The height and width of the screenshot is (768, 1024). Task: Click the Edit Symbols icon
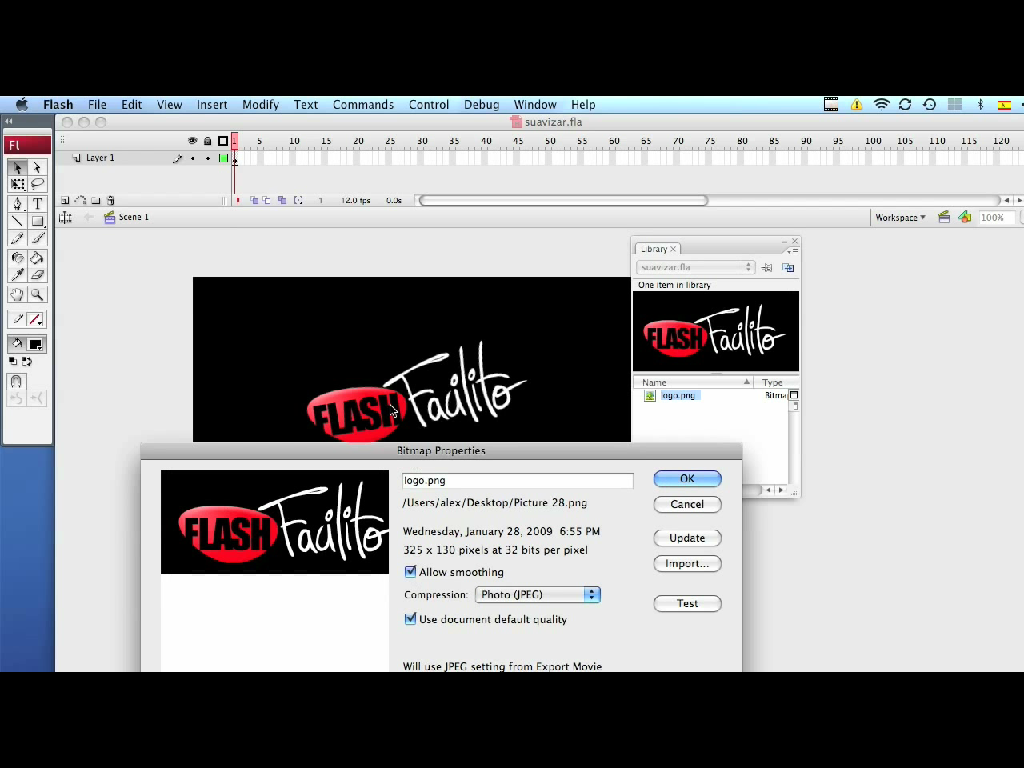(965, 217)
